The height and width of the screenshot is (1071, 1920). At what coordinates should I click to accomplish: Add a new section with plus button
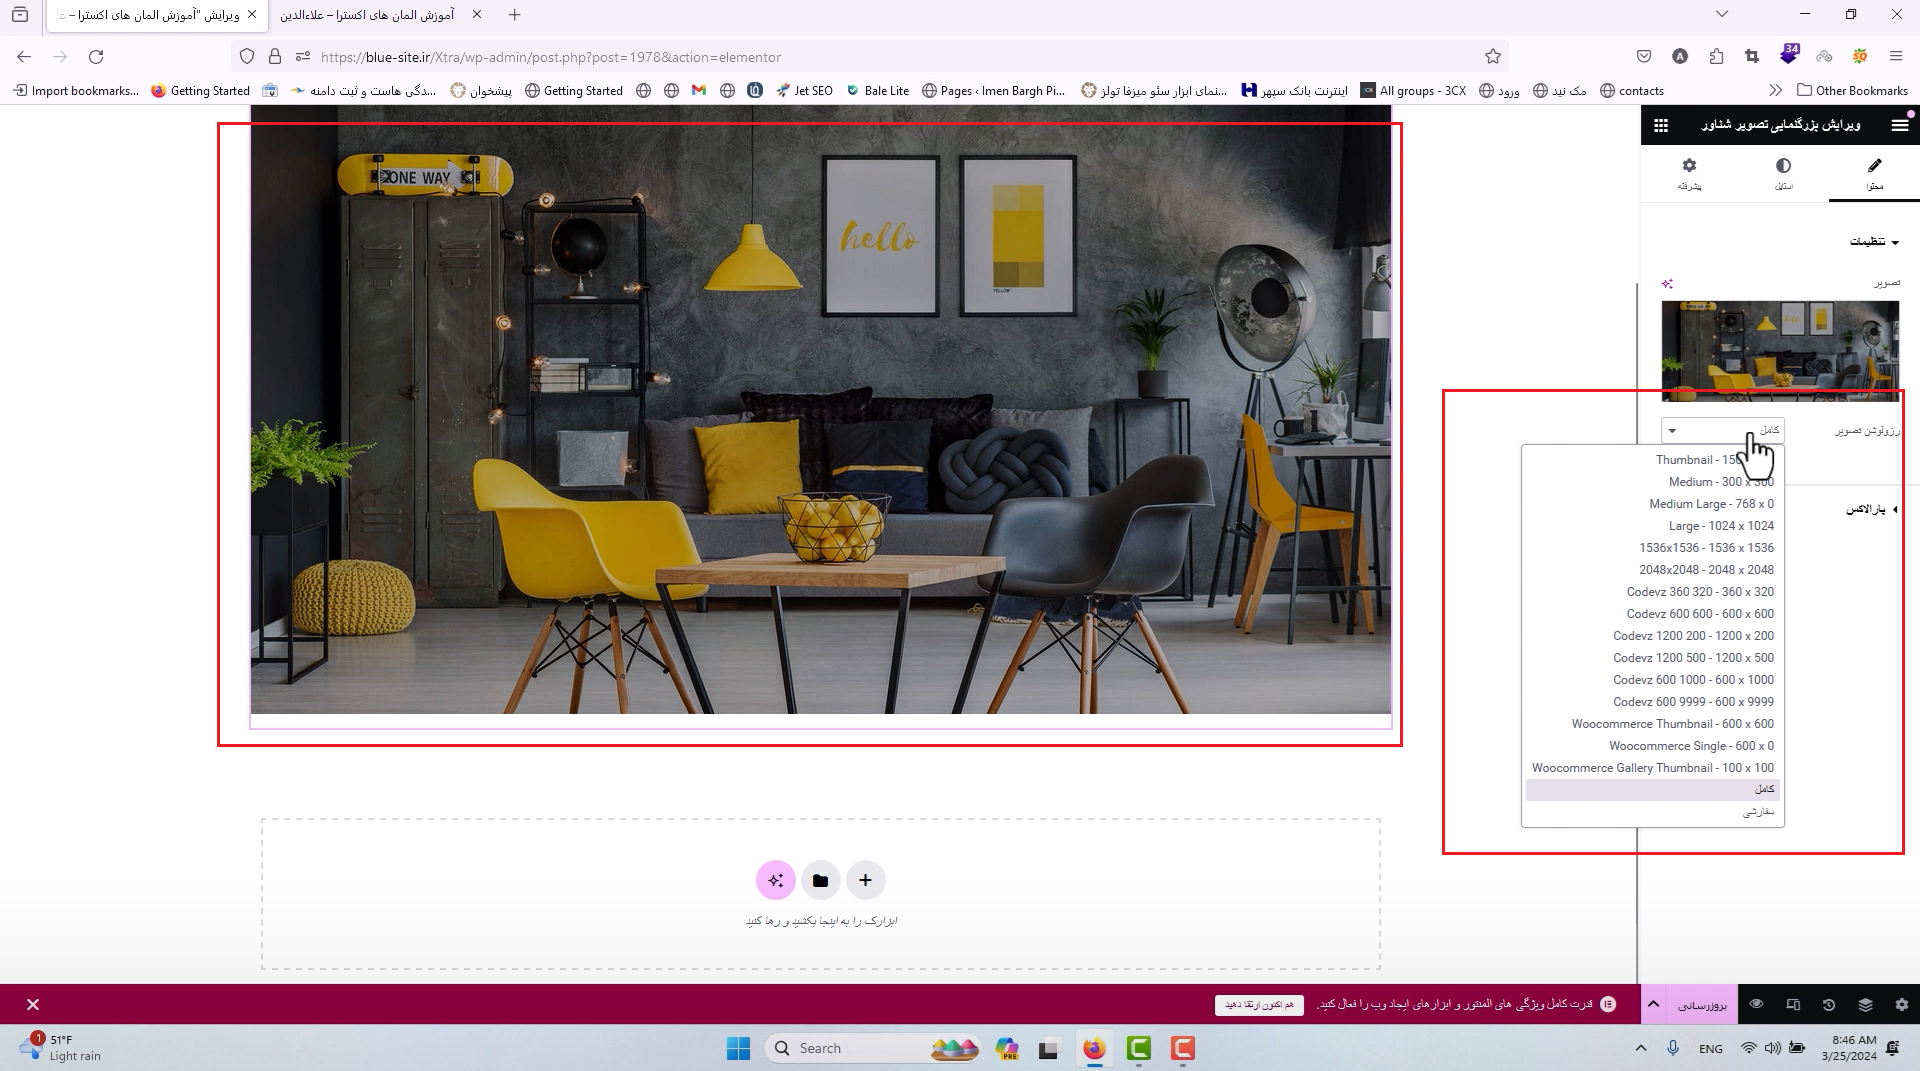[865, 881]
